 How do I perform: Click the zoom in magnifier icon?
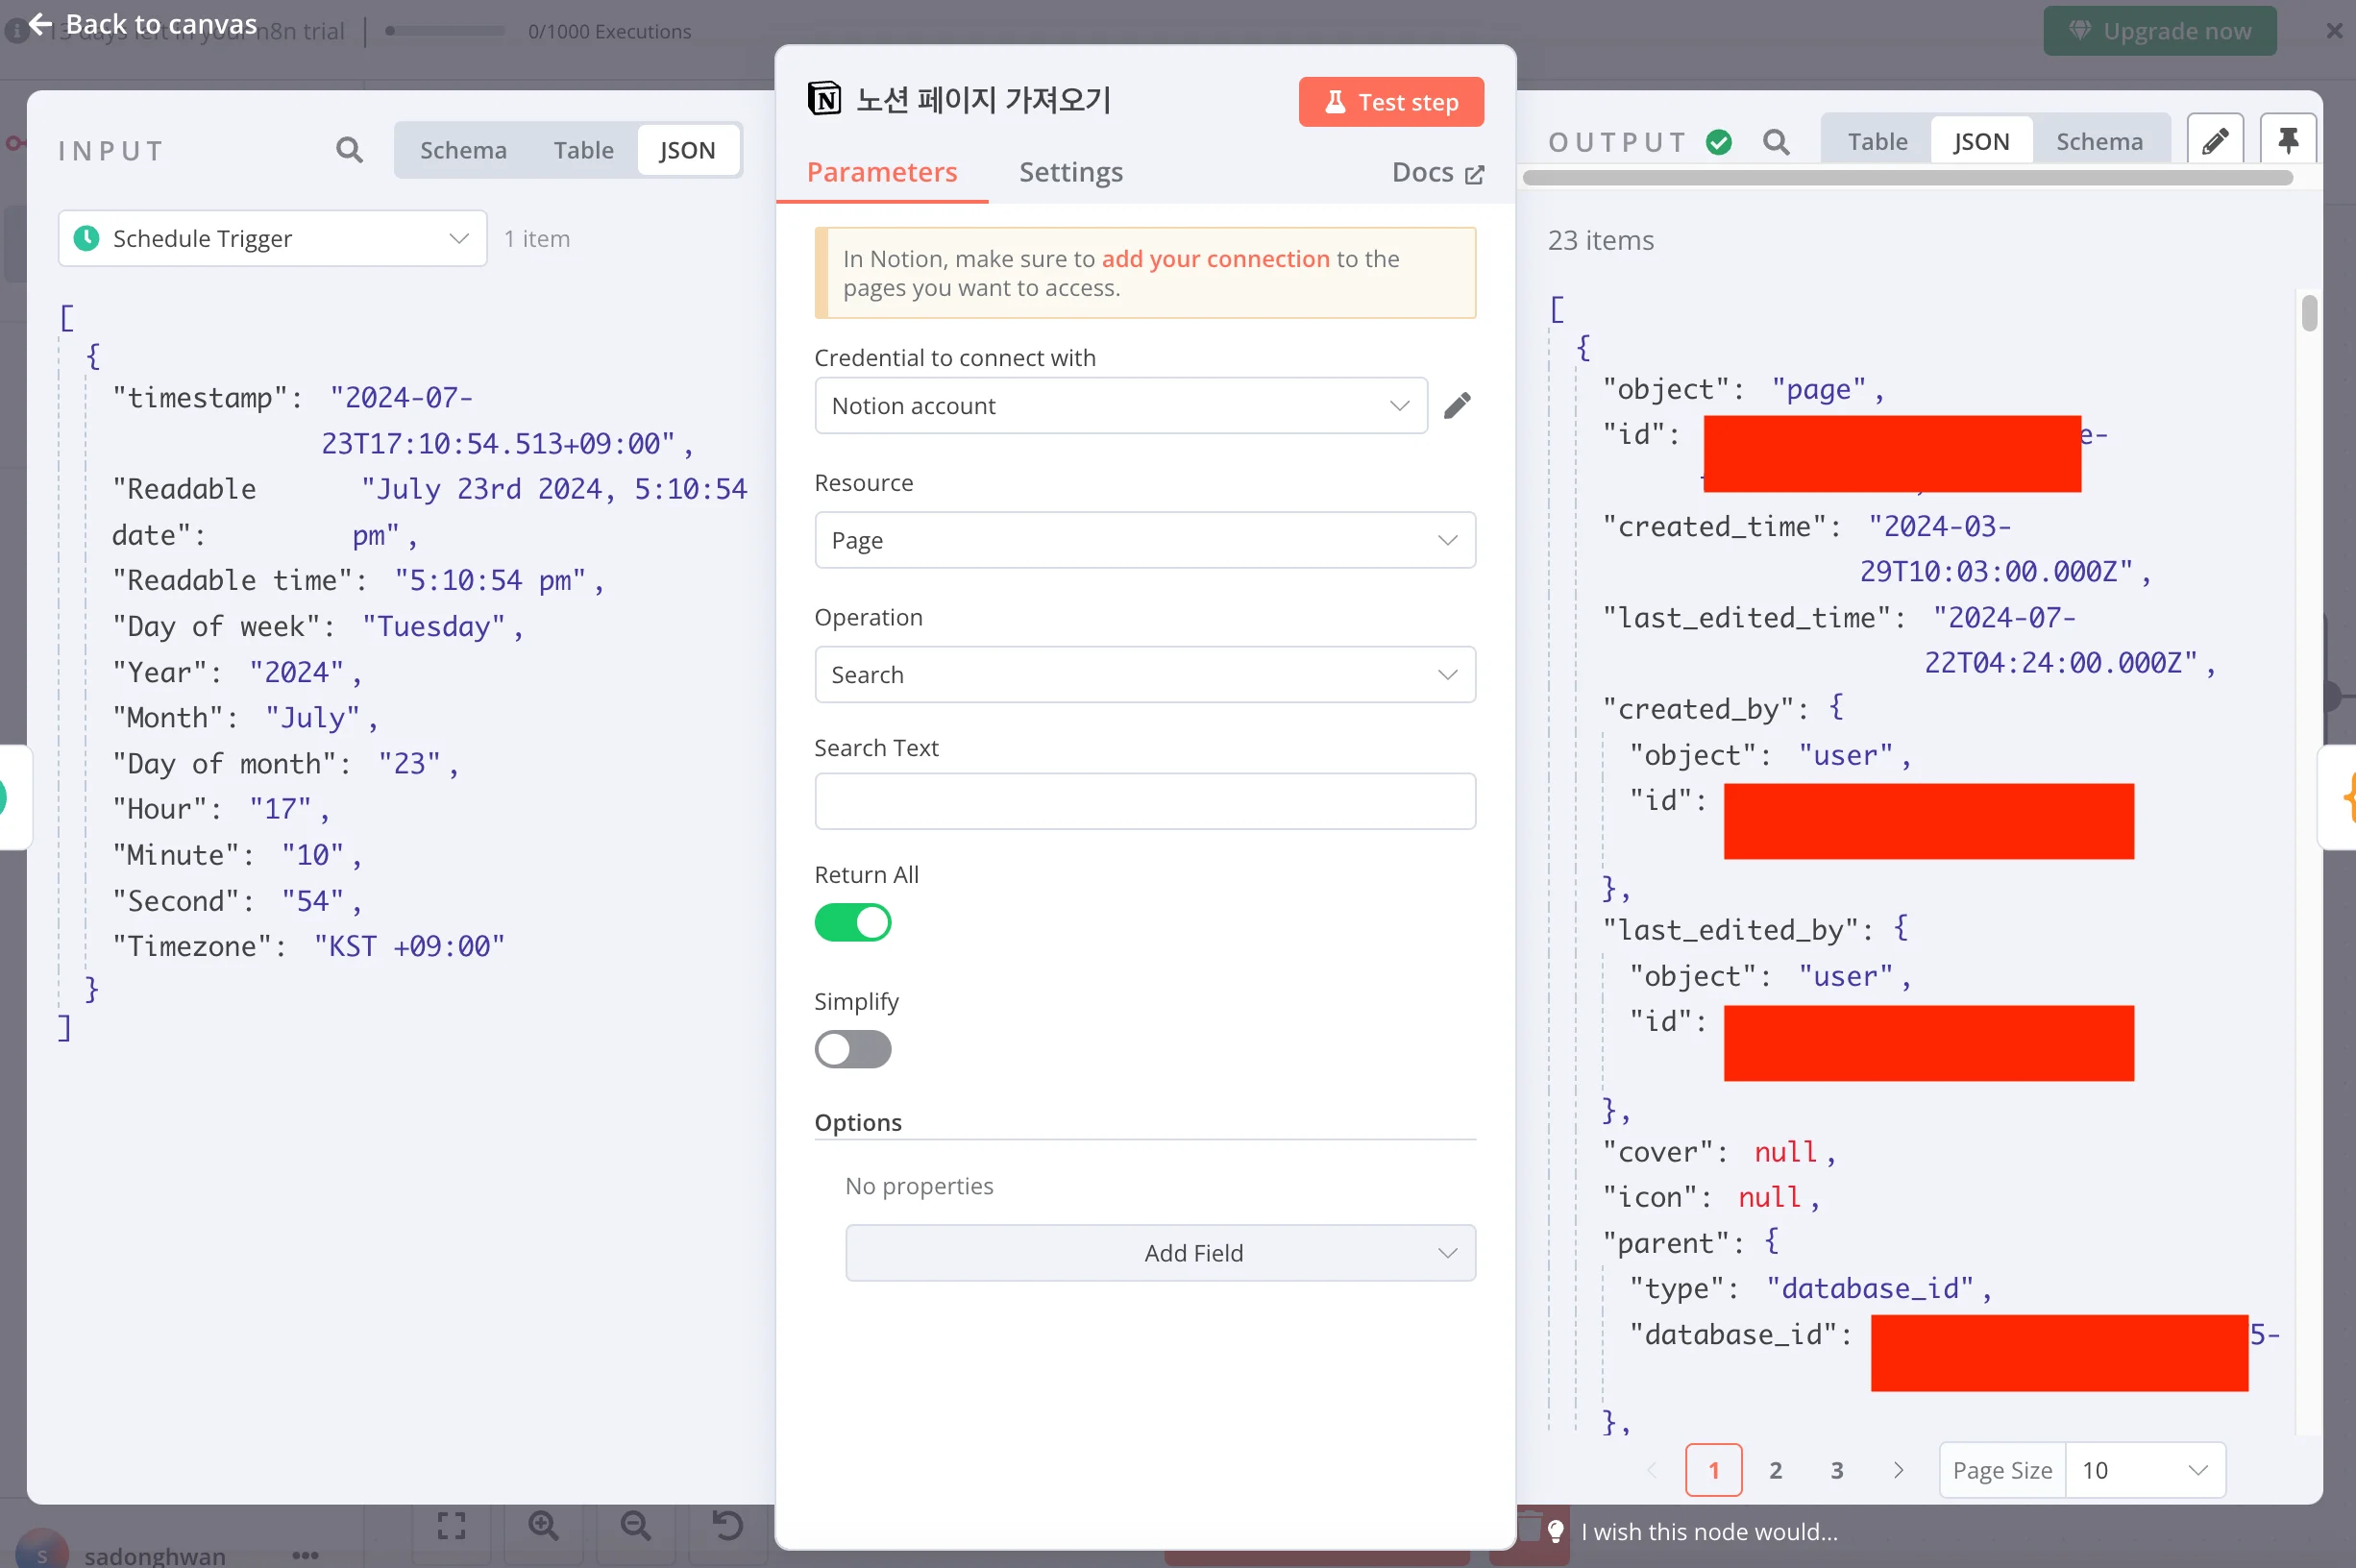(x=543, y=1525)
